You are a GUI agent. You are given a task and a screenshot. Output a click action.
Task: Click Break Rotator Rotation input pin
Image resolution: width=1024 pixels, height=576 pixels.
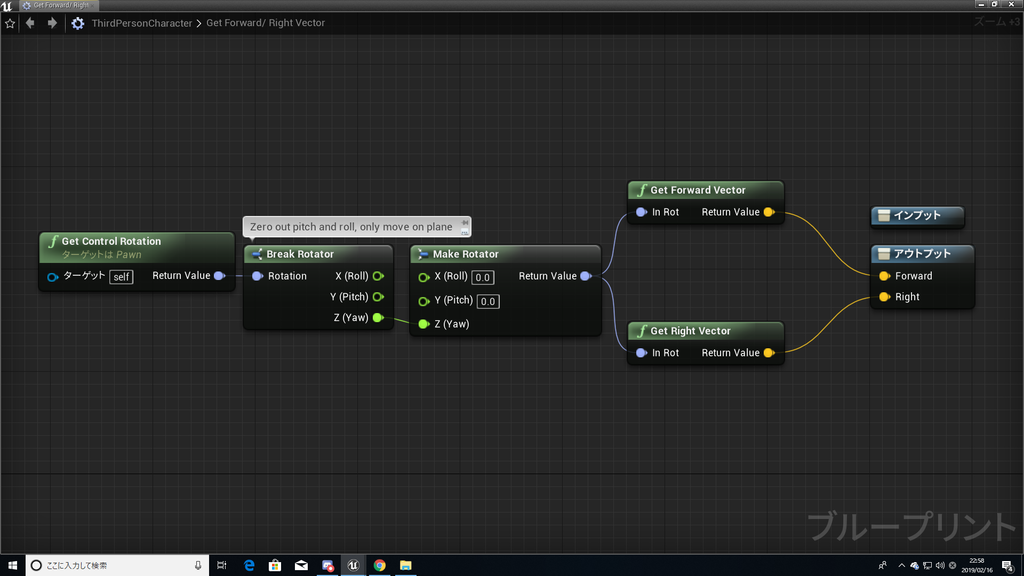257,276
